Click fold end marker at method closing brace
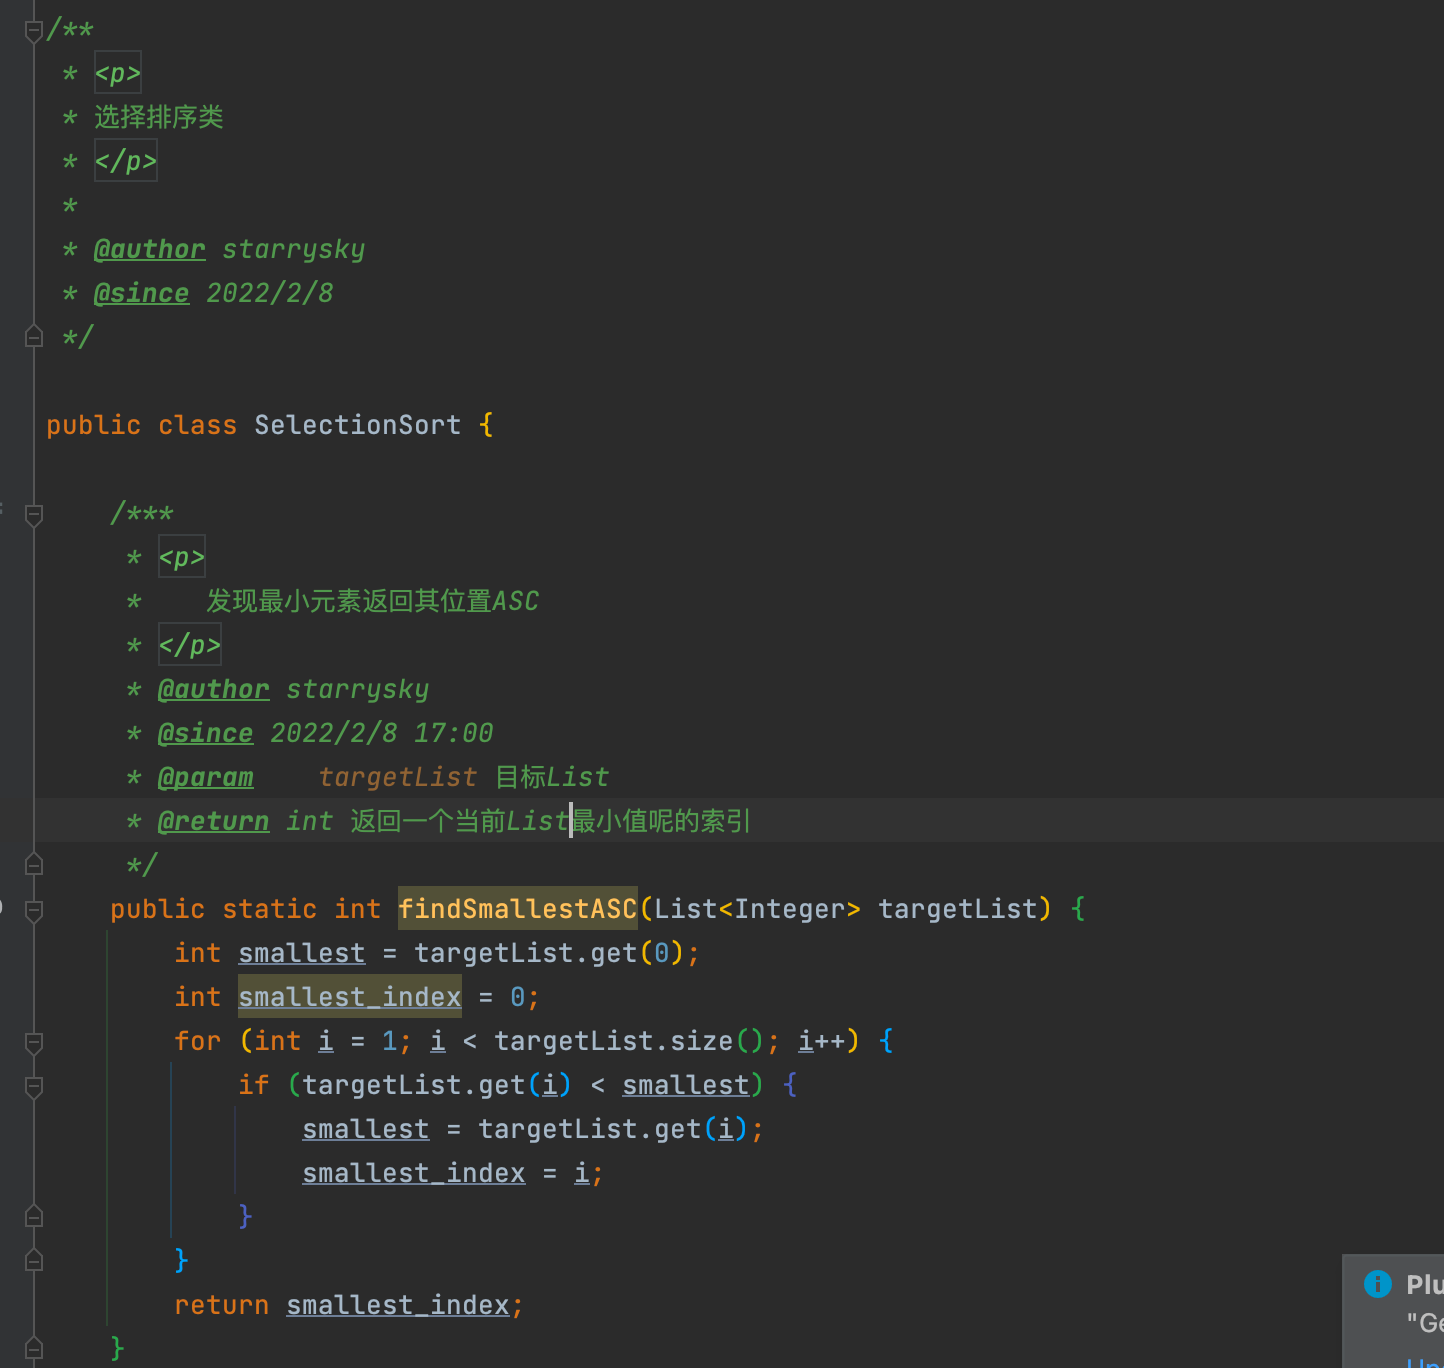The width and height of the screenshot is (1444, 1368). 33,1348
